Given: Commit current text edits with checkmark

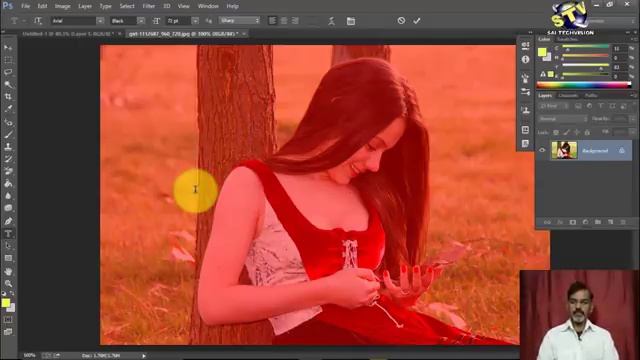Looking at the screenshot, I should tap(416, 20).
